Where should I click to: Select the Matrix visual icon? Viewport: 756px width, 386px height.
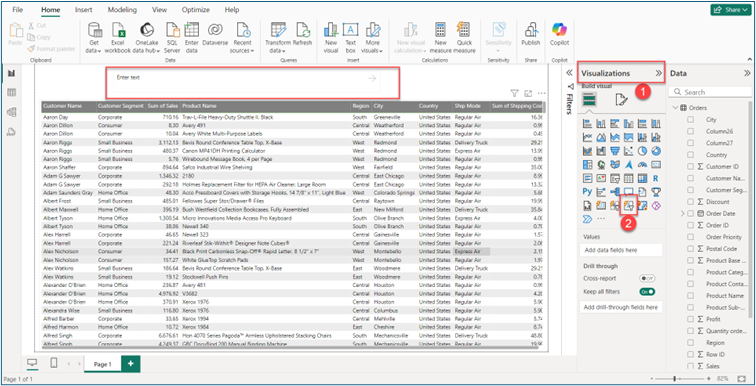coord(642,178)
